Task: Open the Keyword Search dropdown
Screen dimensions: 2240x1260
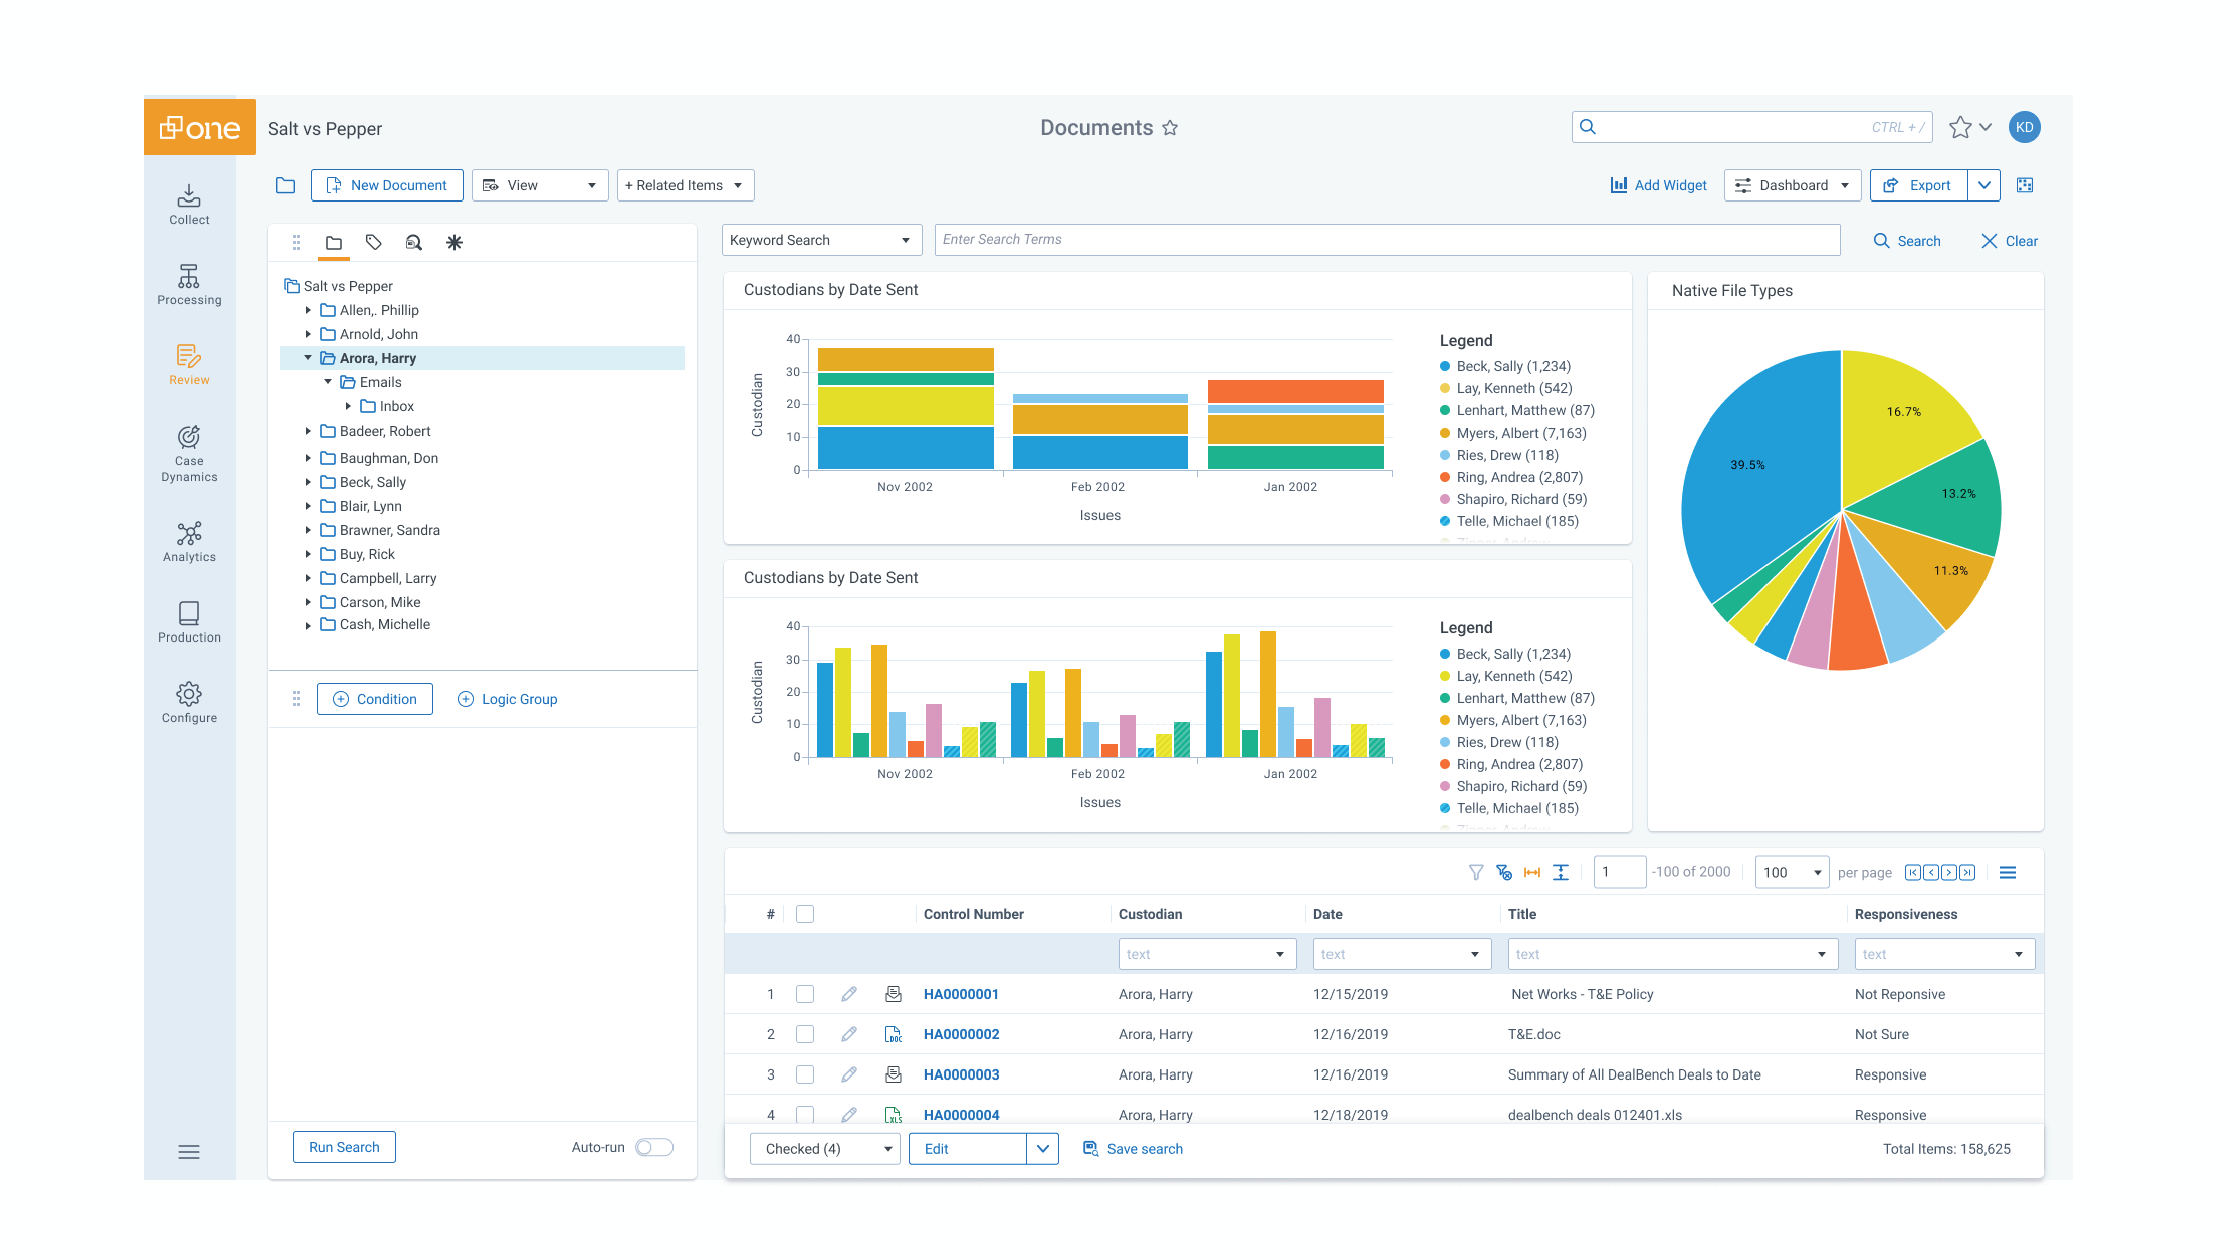Action: [x=820, y=240]
